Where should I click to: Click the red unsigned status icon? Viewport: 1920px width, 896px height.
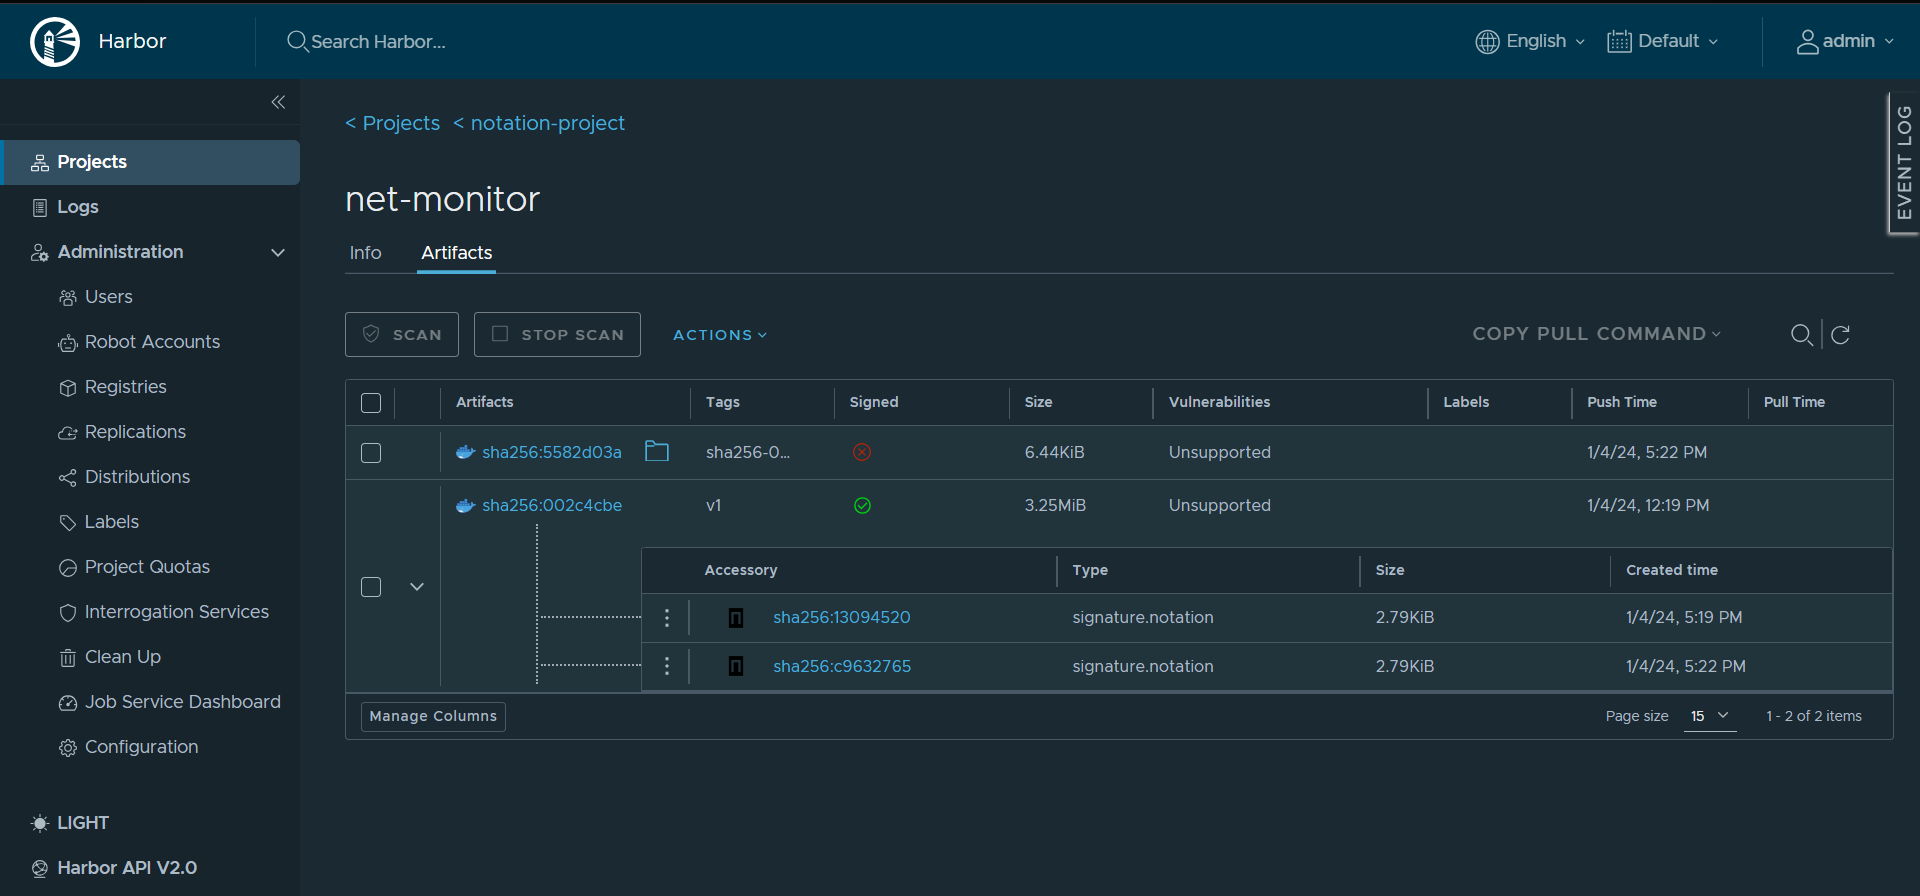tap(862, 453)
